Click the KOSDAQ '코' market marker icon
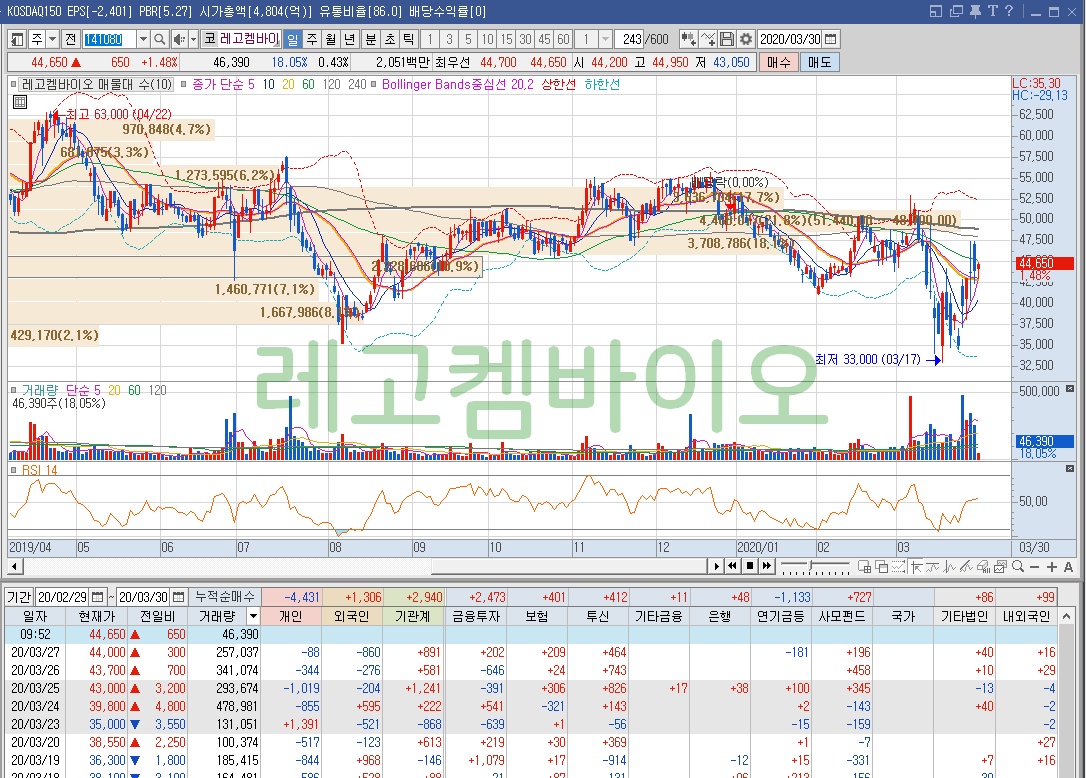Viewport: 1086px width, 778px height. [x=210, y=39]
